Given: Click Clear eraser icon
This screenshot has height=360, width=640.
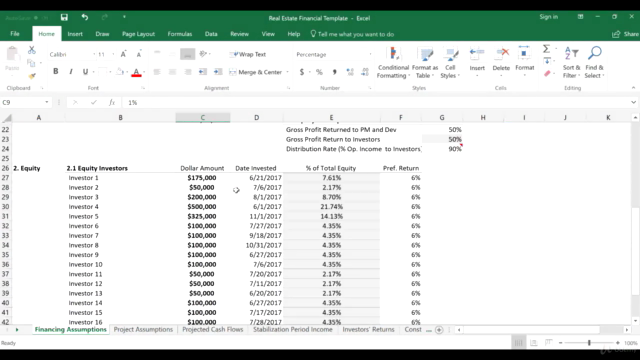Looking at the screenshot, I should [547, 74].
